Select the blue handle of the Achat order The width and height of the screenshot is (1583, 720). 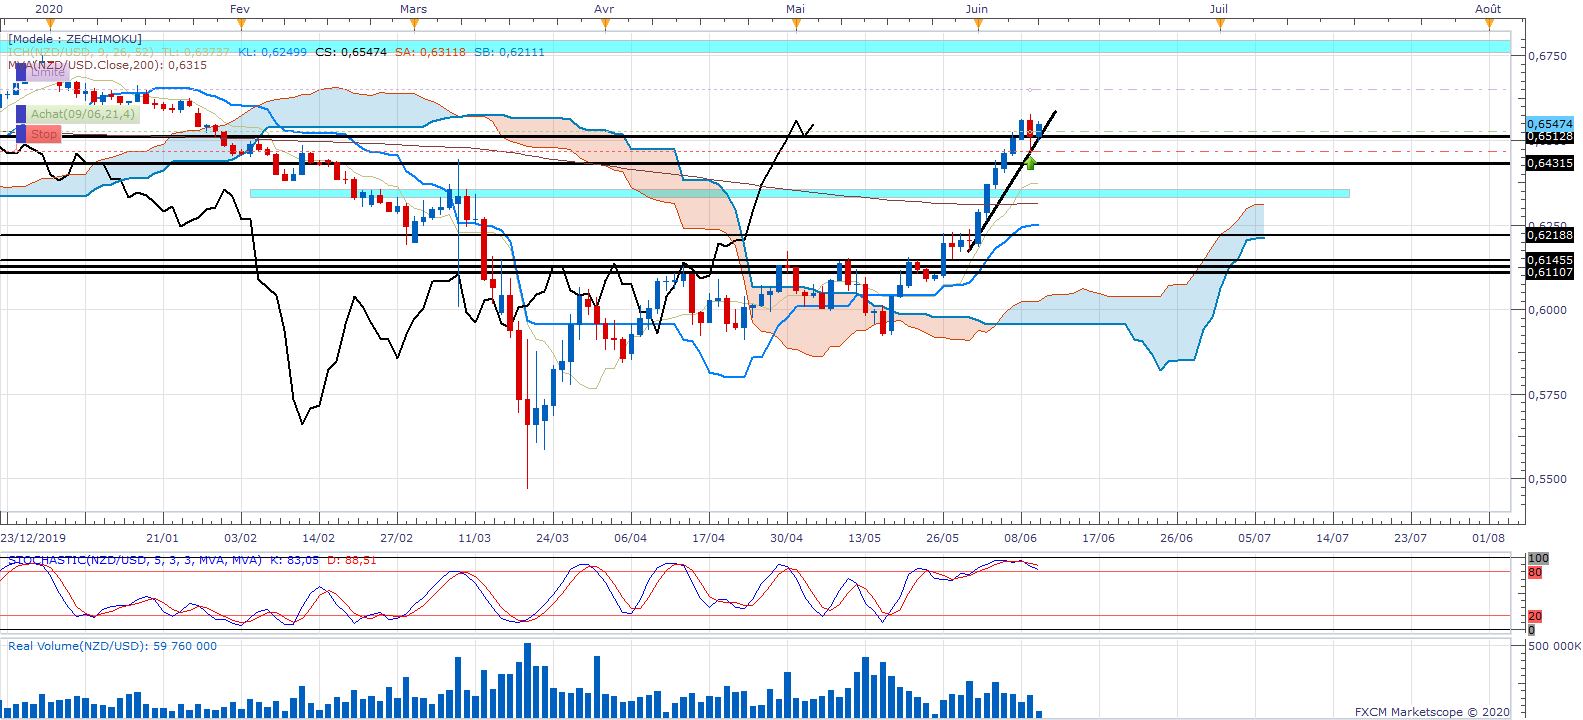point(21,114)
